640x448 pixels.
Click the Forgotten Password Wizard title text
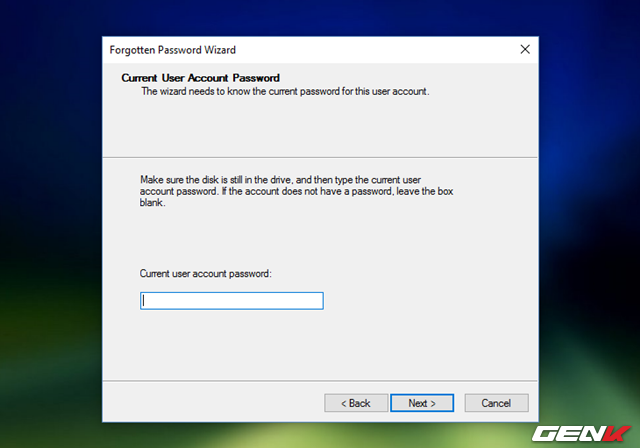[173, 50]
